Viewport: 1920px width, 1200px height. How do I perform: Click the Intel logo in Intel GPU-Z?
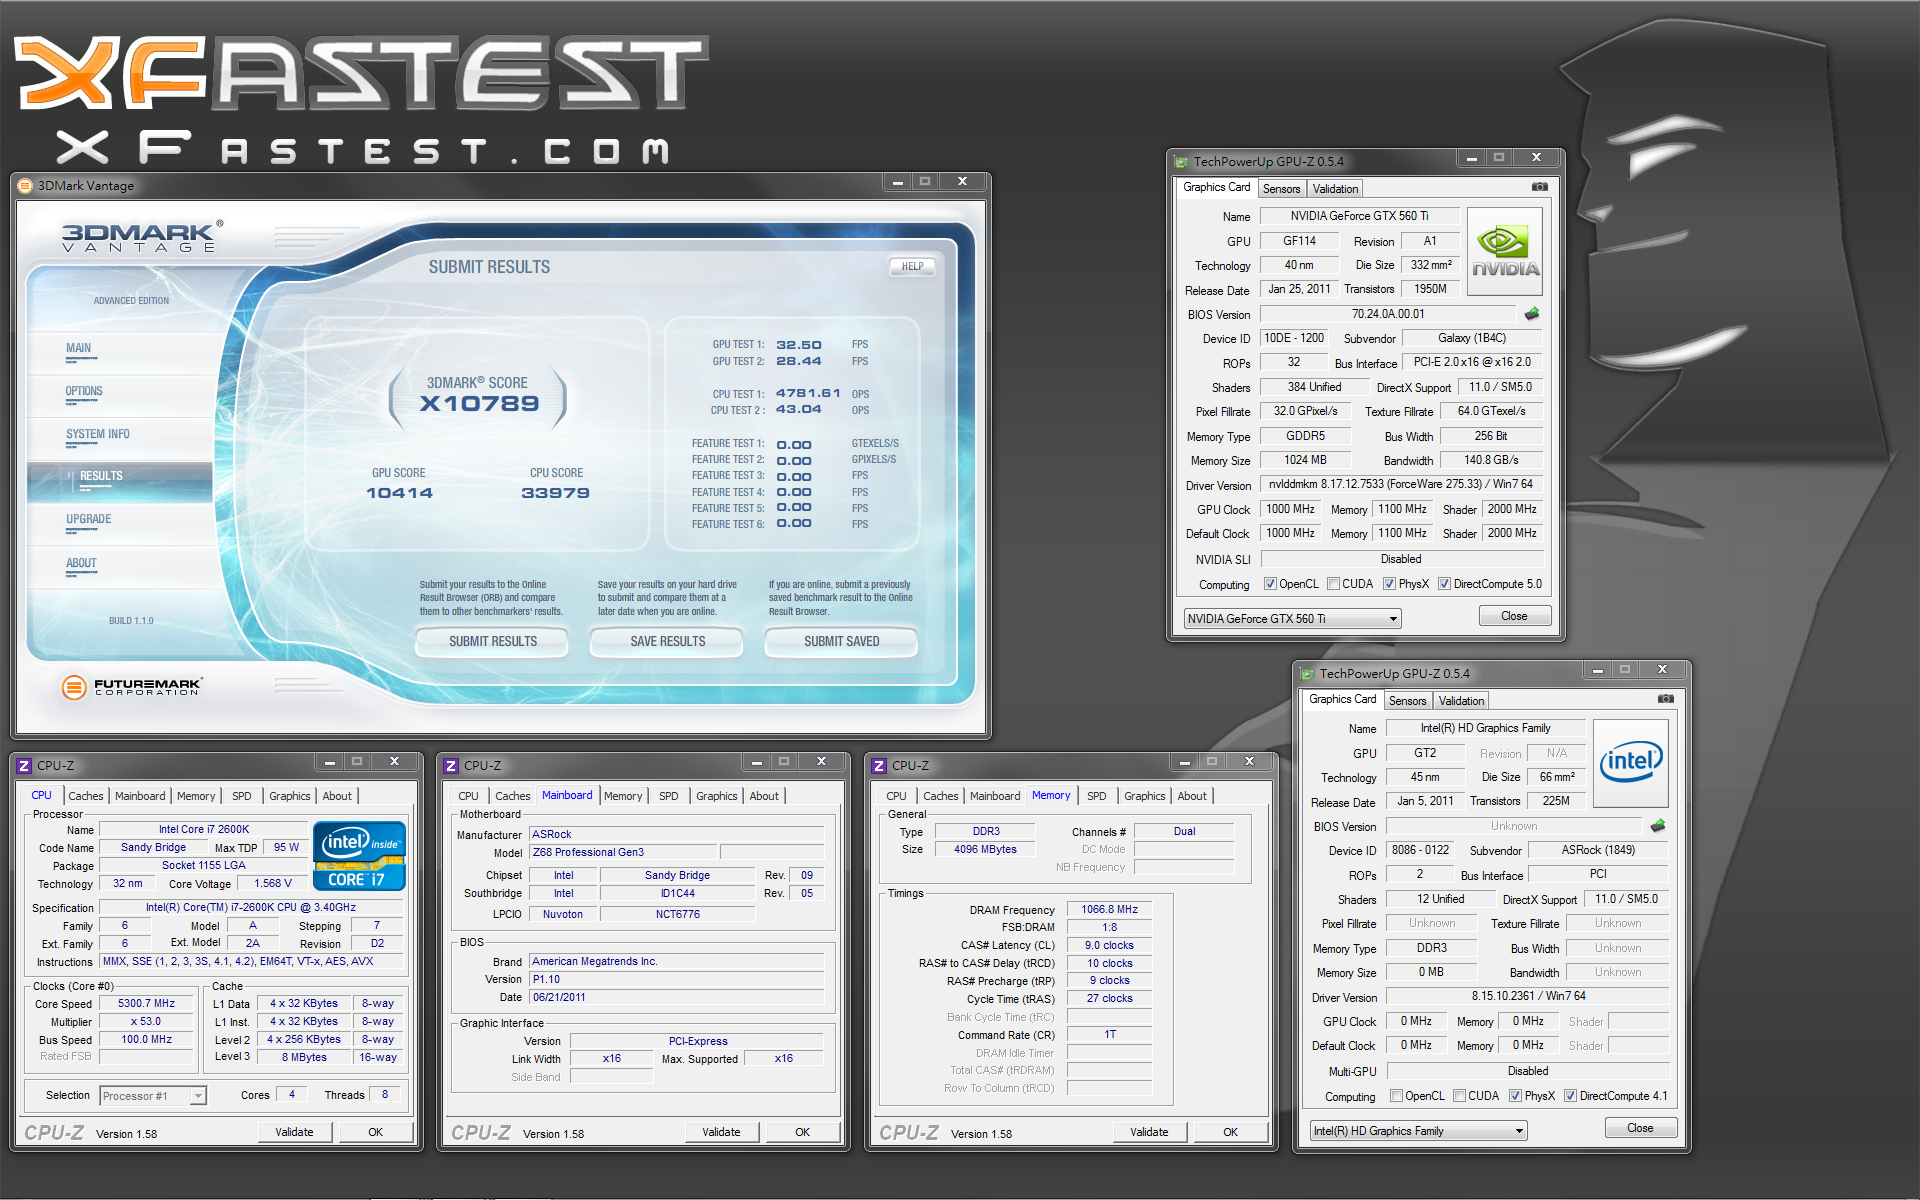click(1630, 763)
